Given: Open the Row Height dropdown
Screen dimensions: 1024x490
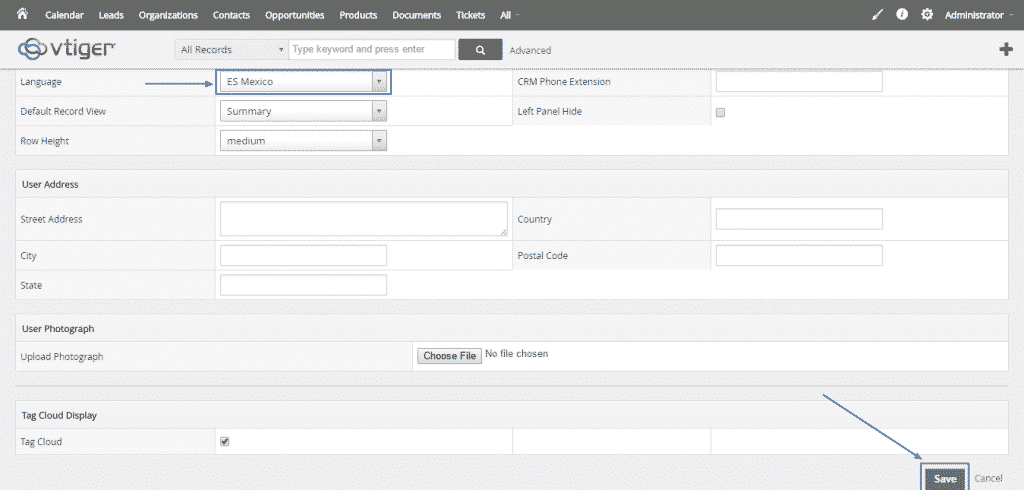Looking at the screenshot, I should pos(303,140).
